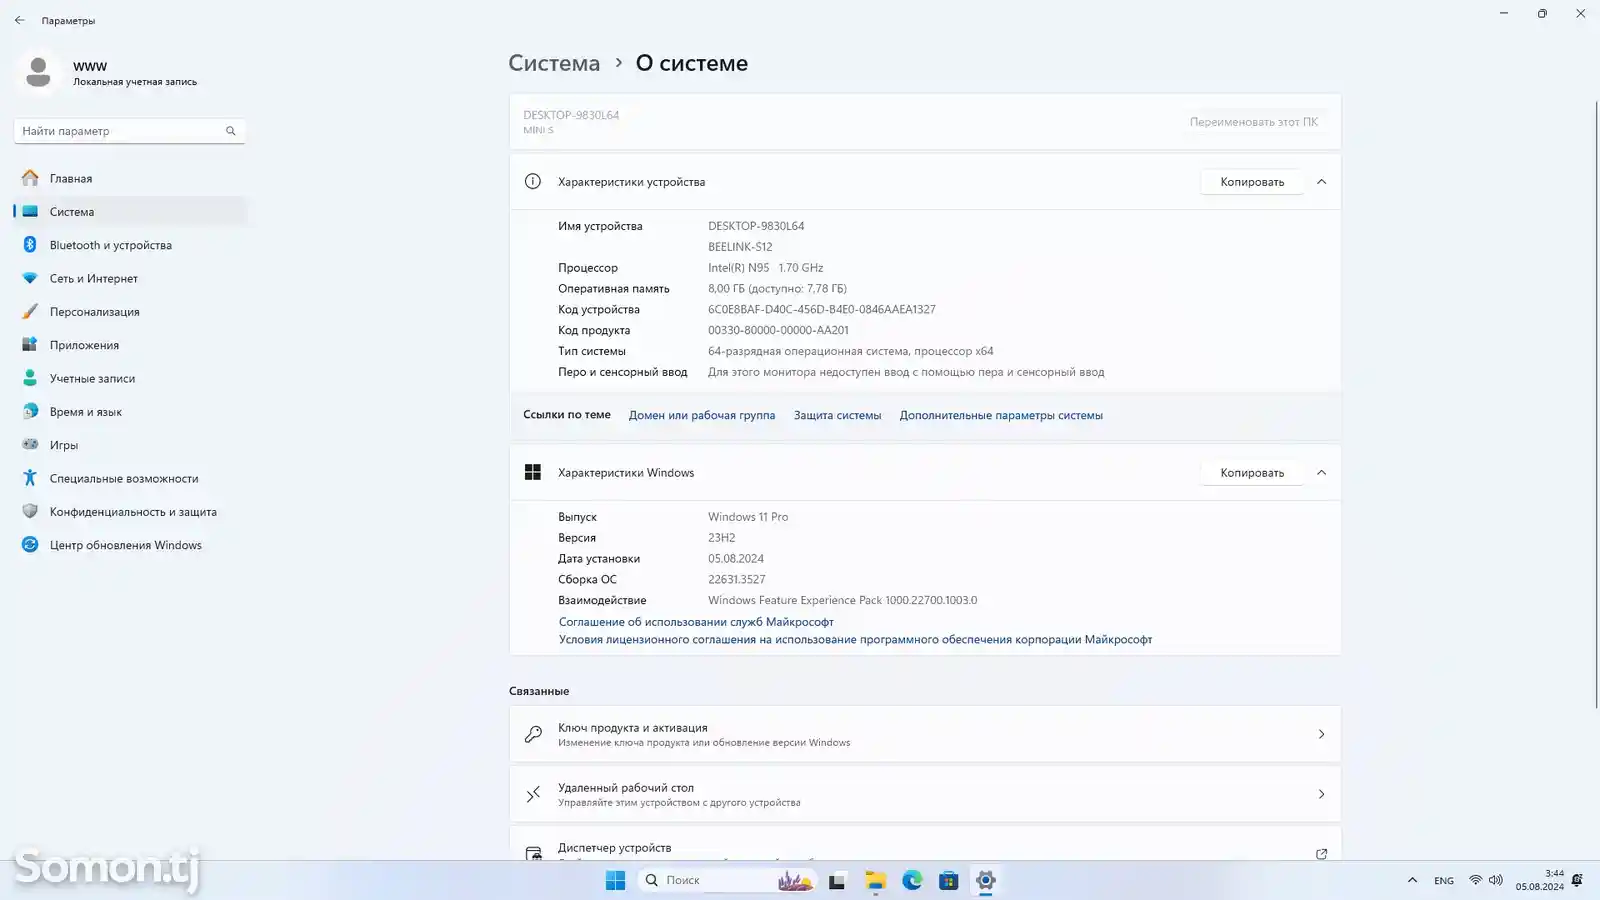
Task: Open Удаленный рабочий стол chevron
Action: (x=1321, y=794)
